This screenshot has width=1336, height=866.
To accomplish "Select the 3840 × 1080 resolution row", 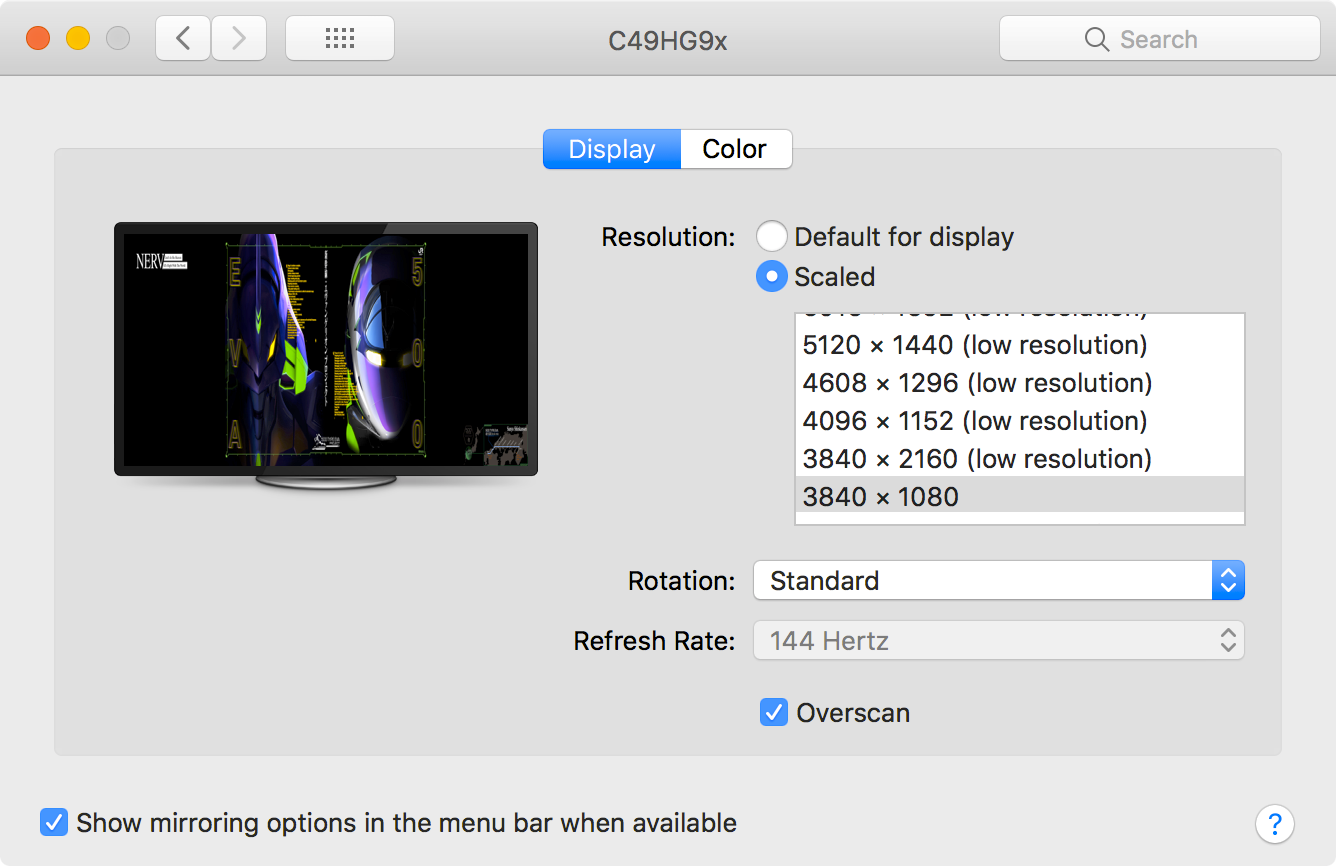I will 1020,496.
